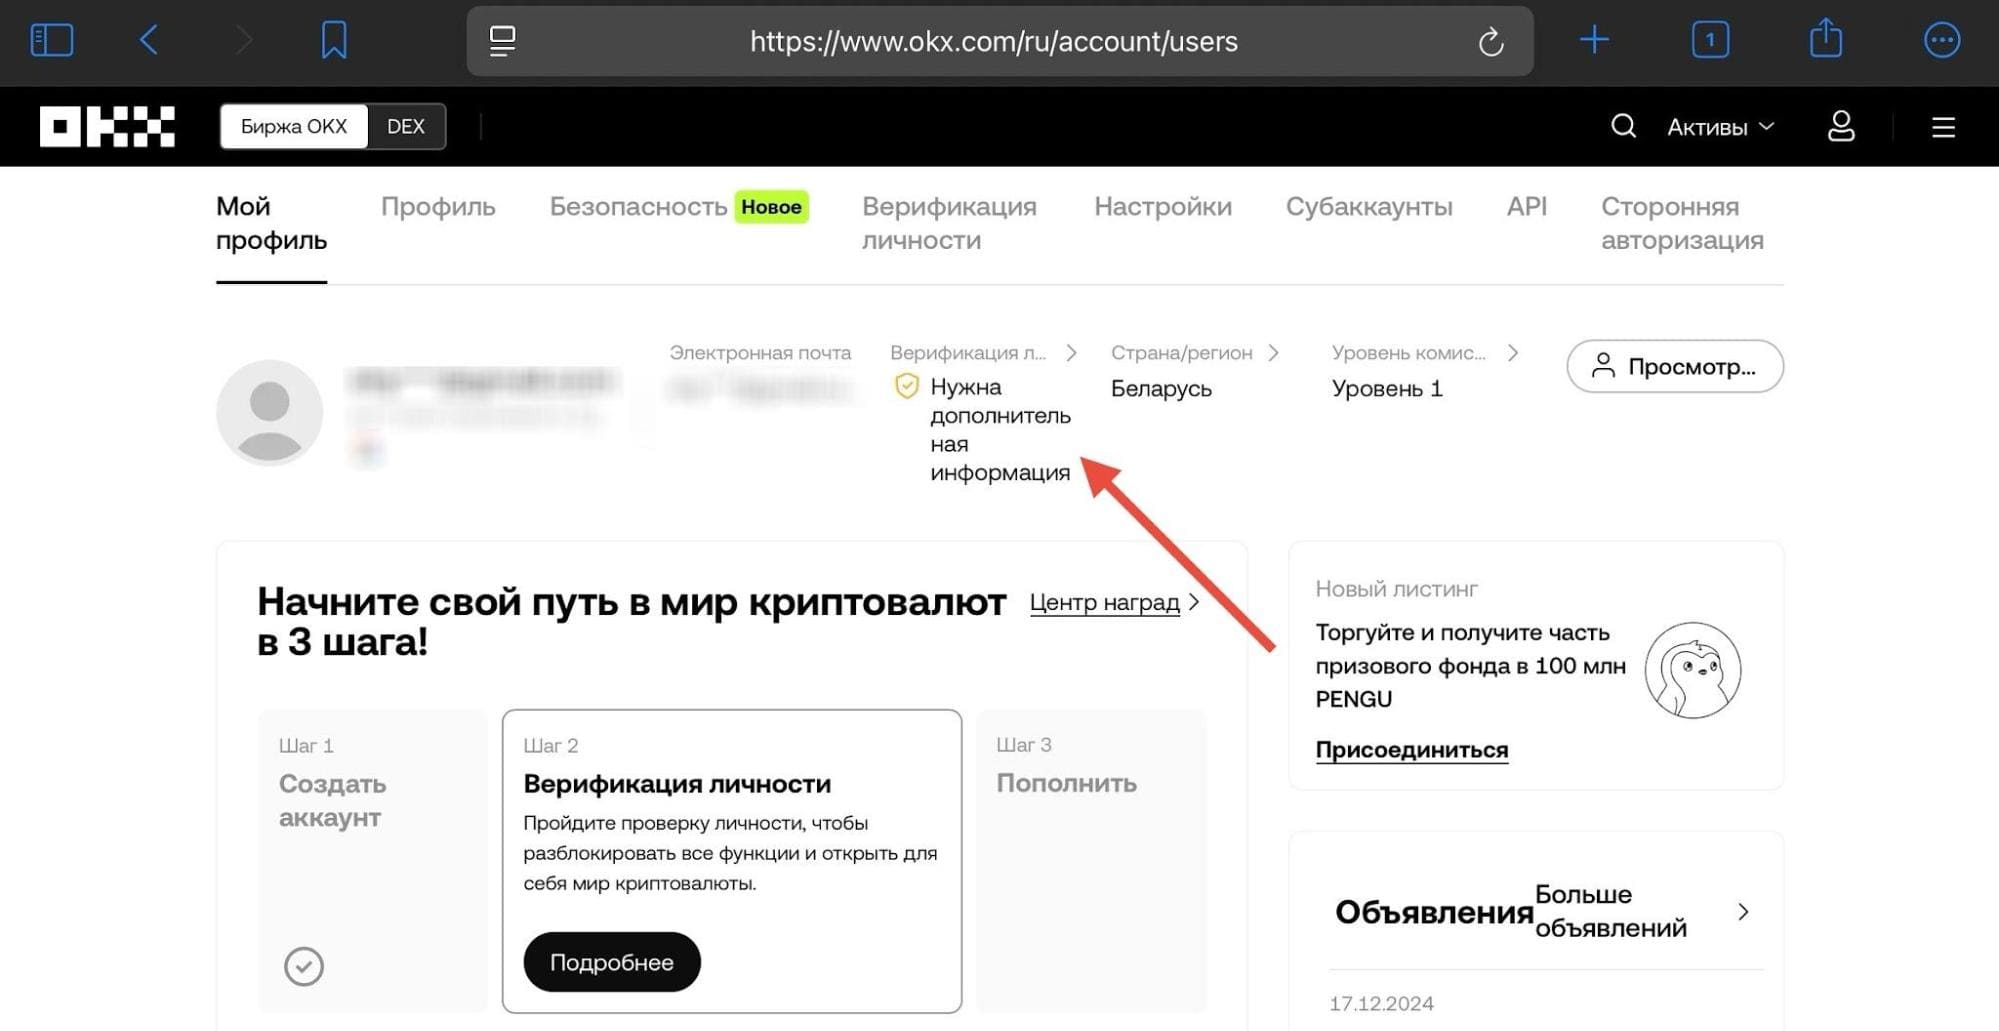The height and width of the screenshot is (1031, 1999).
Task: Select the Шаг 3 Пополнить card
Action: (1091, 861)
